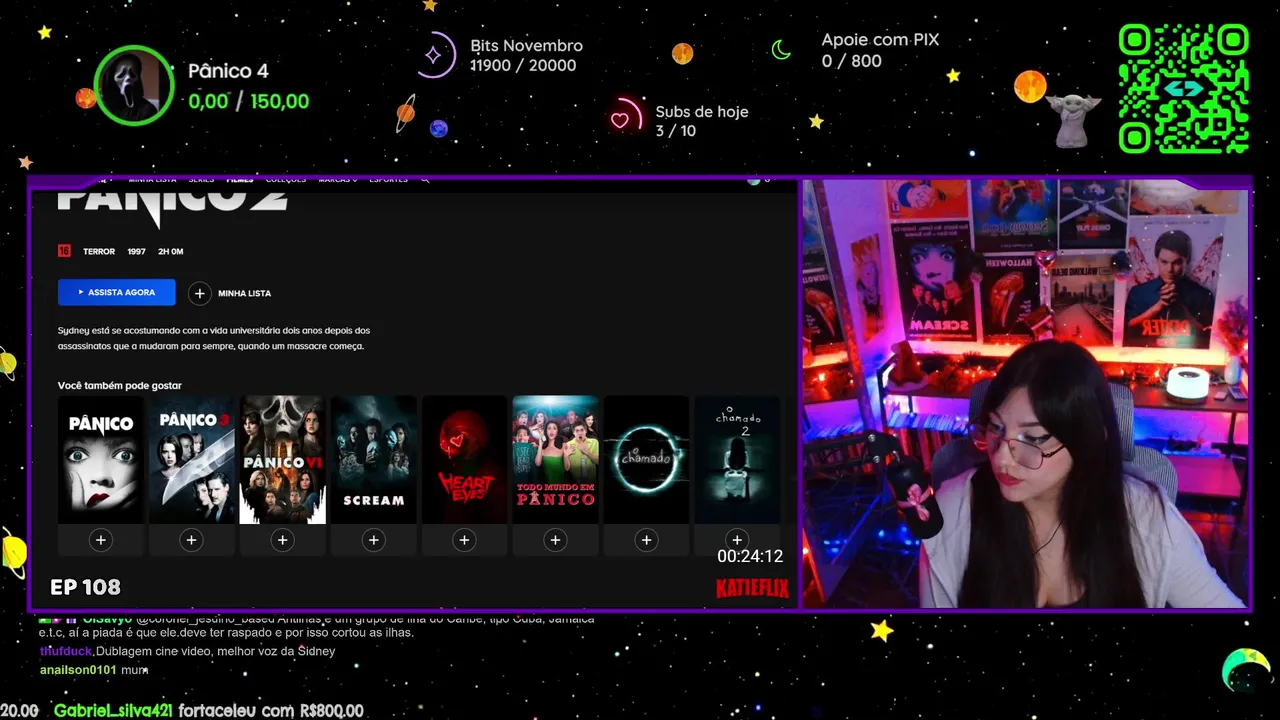Click the Bits Novembro 11900 / 20000 counter
Viewport: 1280px width, 720px height.
(x=523, y=65)
